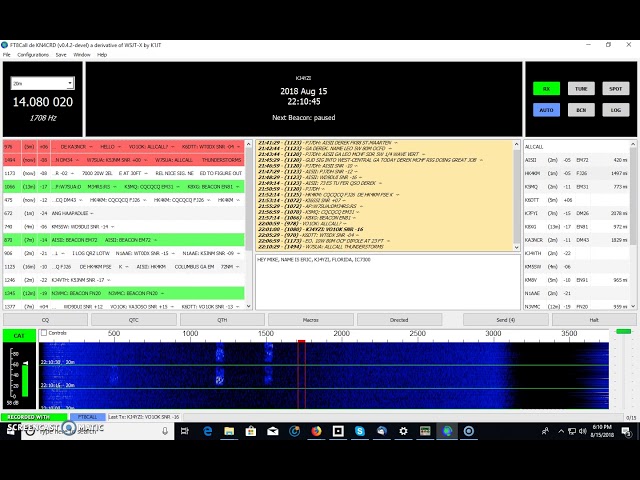This screenshot has width=640, height=480.
Task: Open the Mail app on the taskbar
Action: tap(273, 431)
